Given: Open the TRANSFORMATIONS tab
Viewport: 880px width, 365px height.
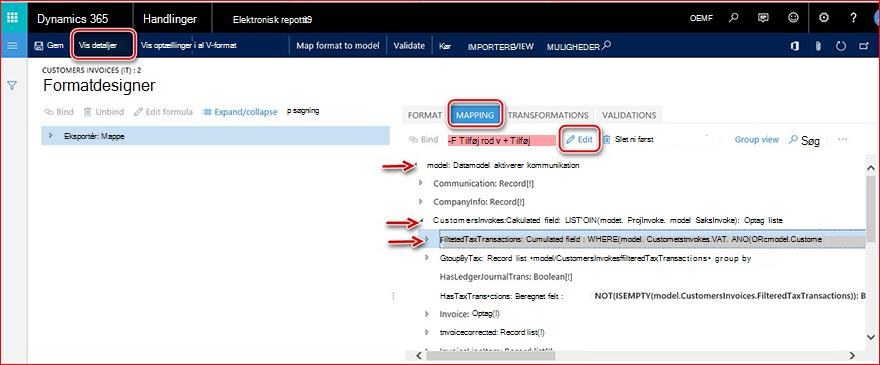Looking at the screenshot, I should (548, 115).
